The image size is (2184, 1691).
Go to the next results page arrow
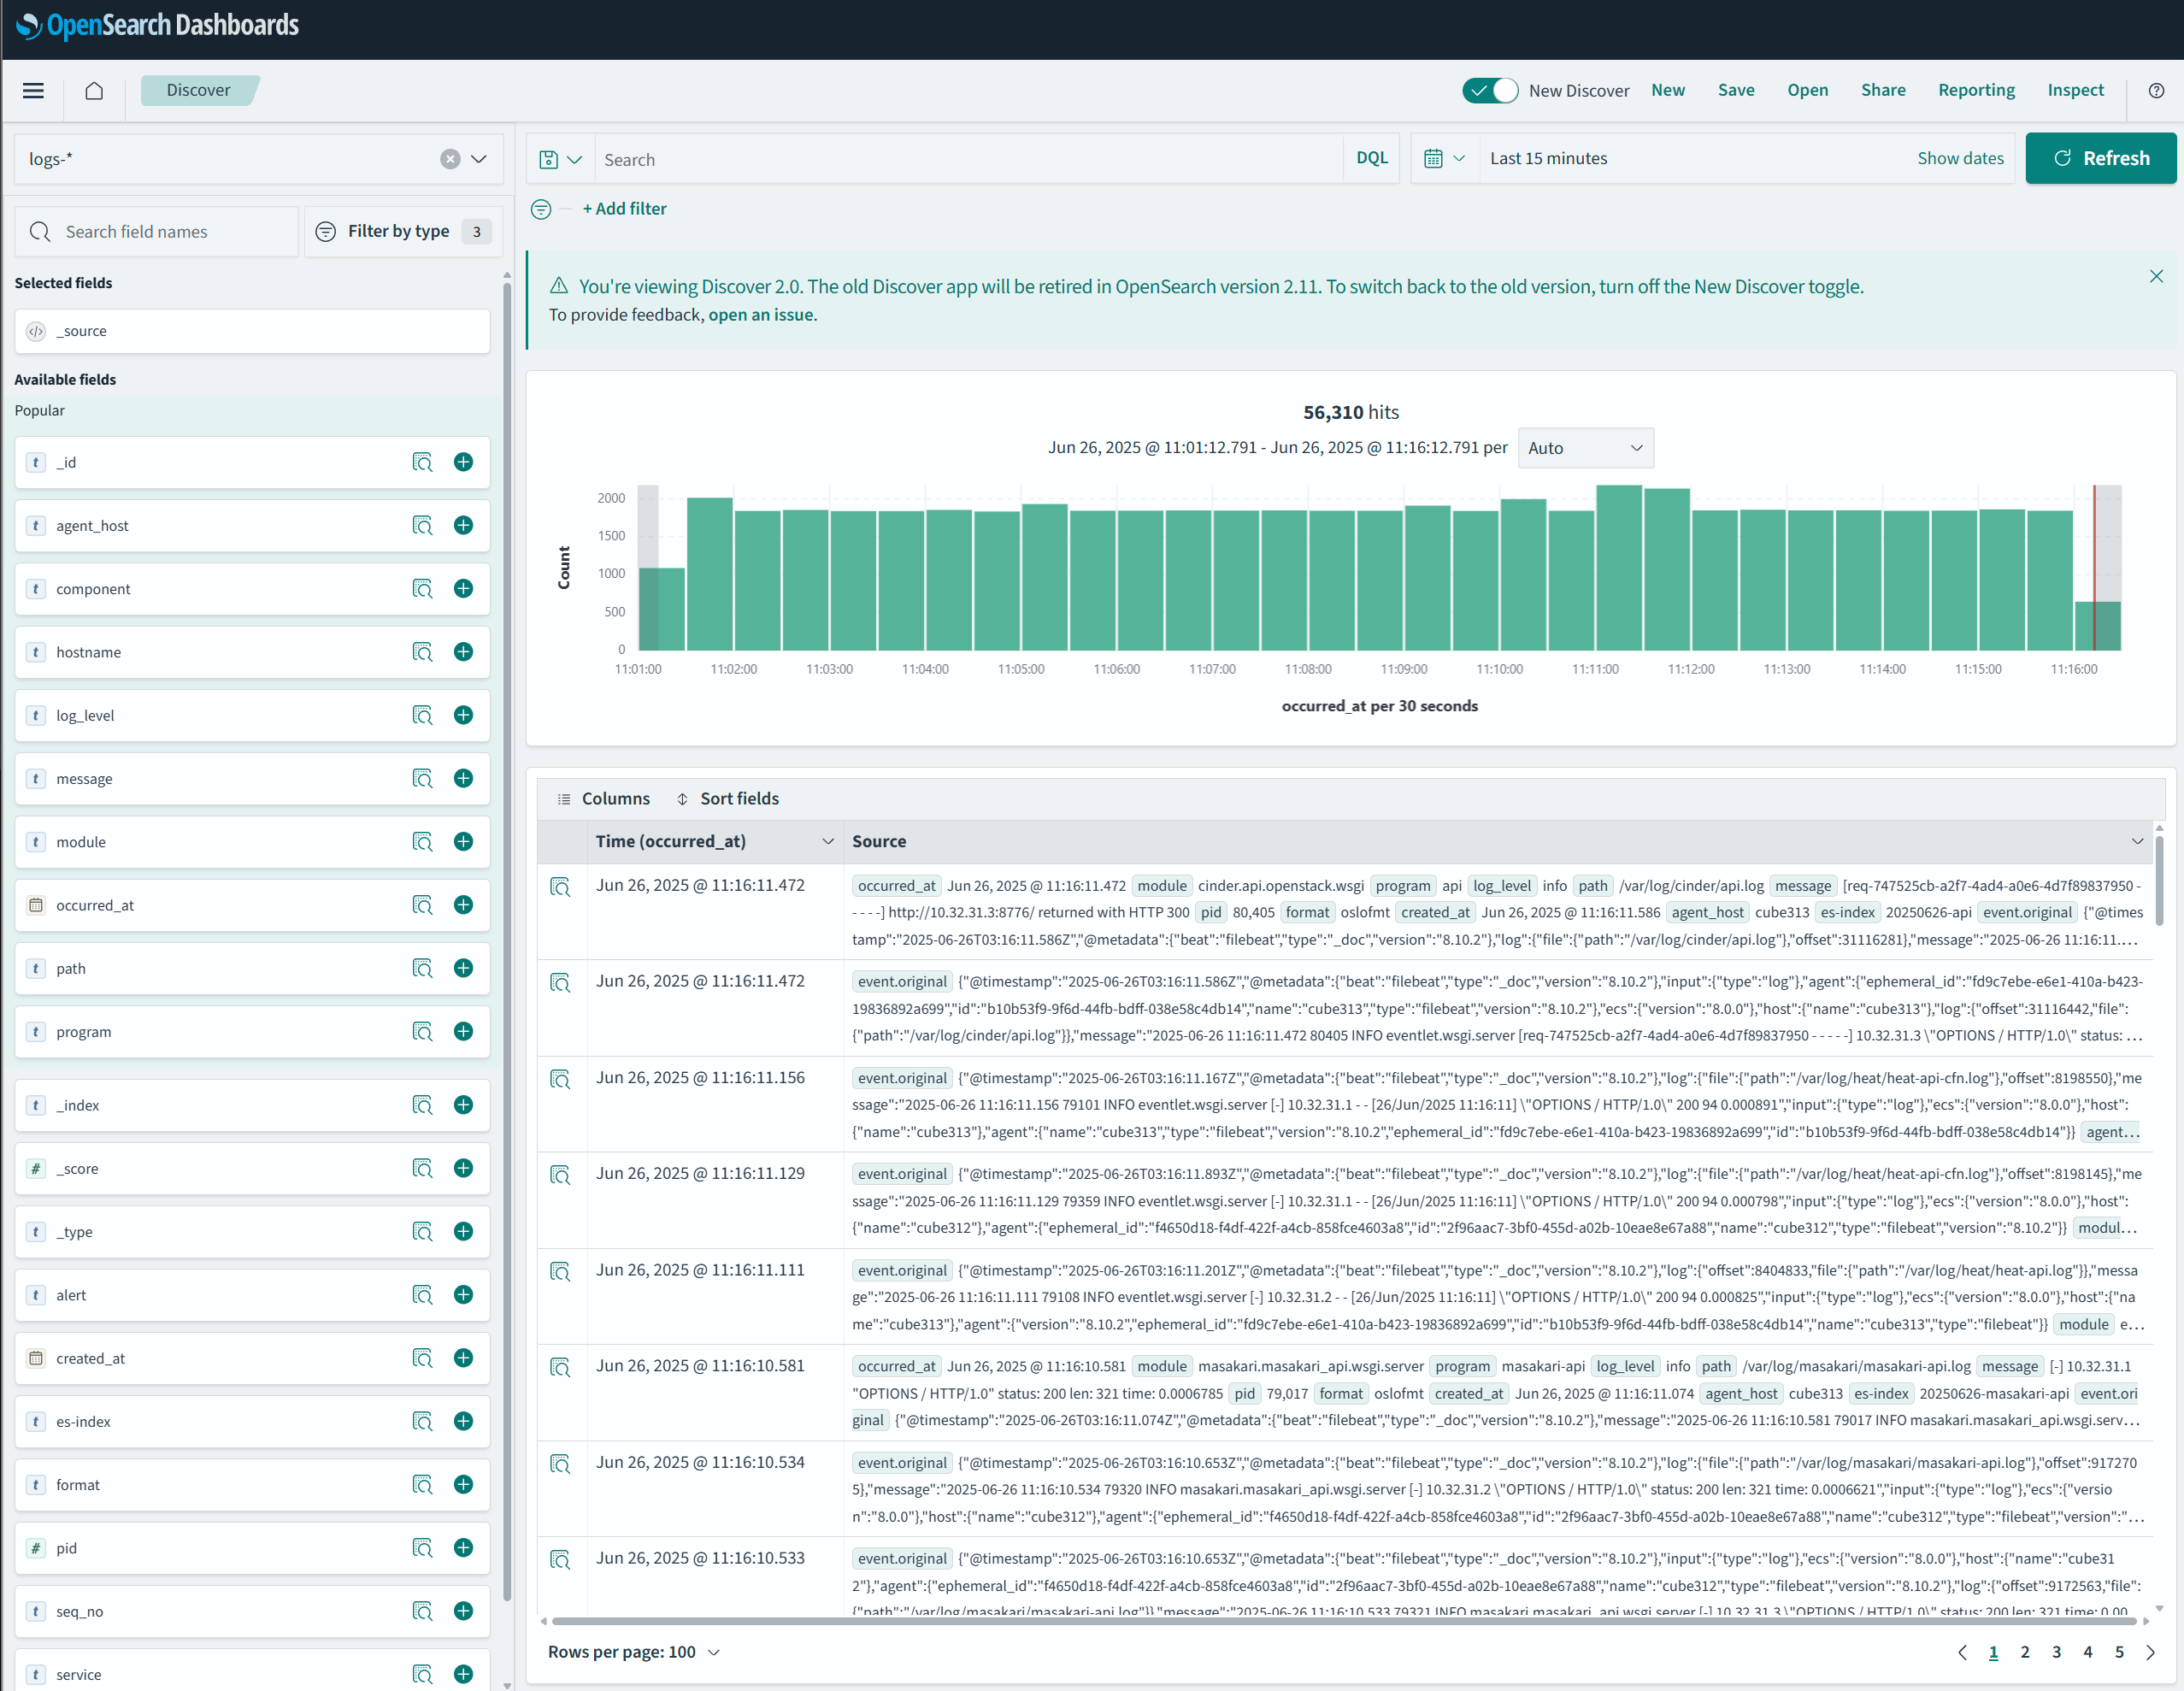pos(2150,1652)
